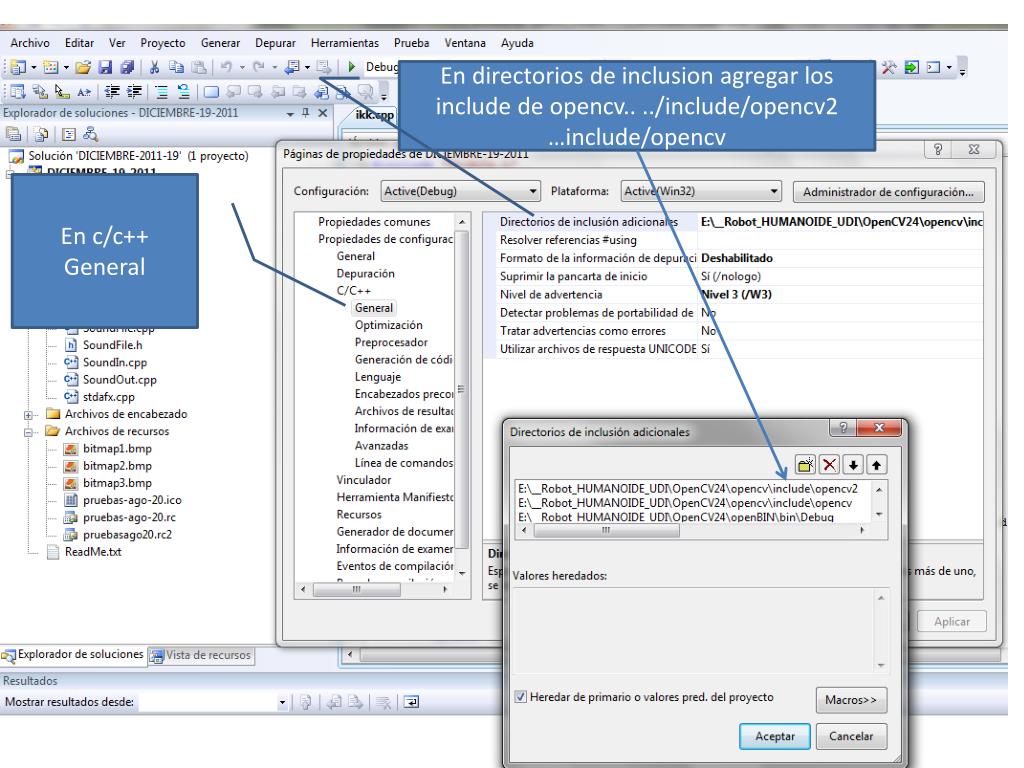
Task: Click the move line up arrow icon
Action: point(876,465)
